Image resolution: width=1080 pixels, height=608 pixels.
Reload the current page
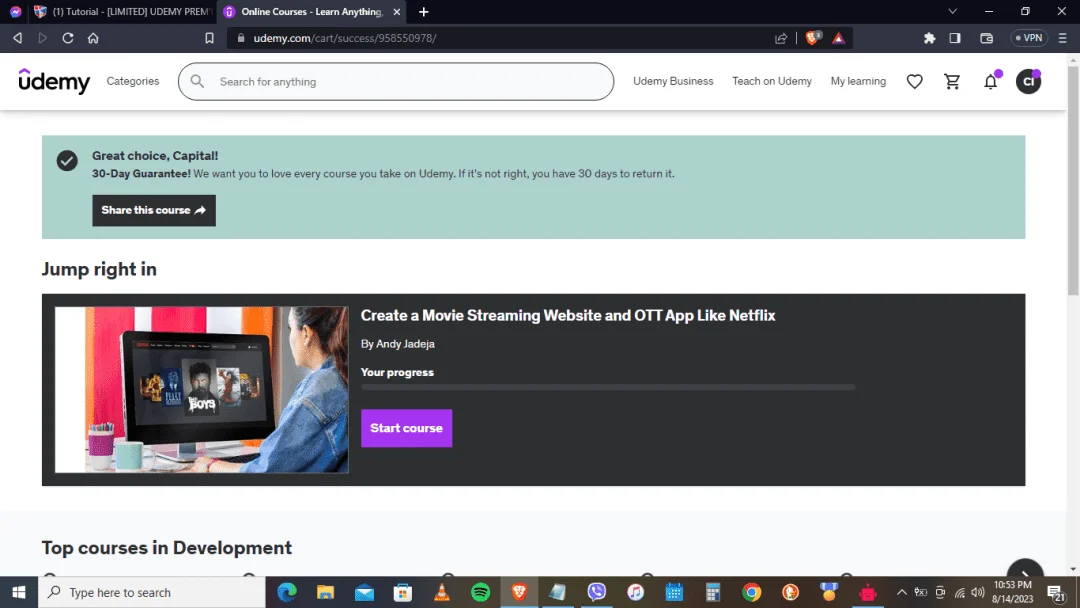click(68, 38)
